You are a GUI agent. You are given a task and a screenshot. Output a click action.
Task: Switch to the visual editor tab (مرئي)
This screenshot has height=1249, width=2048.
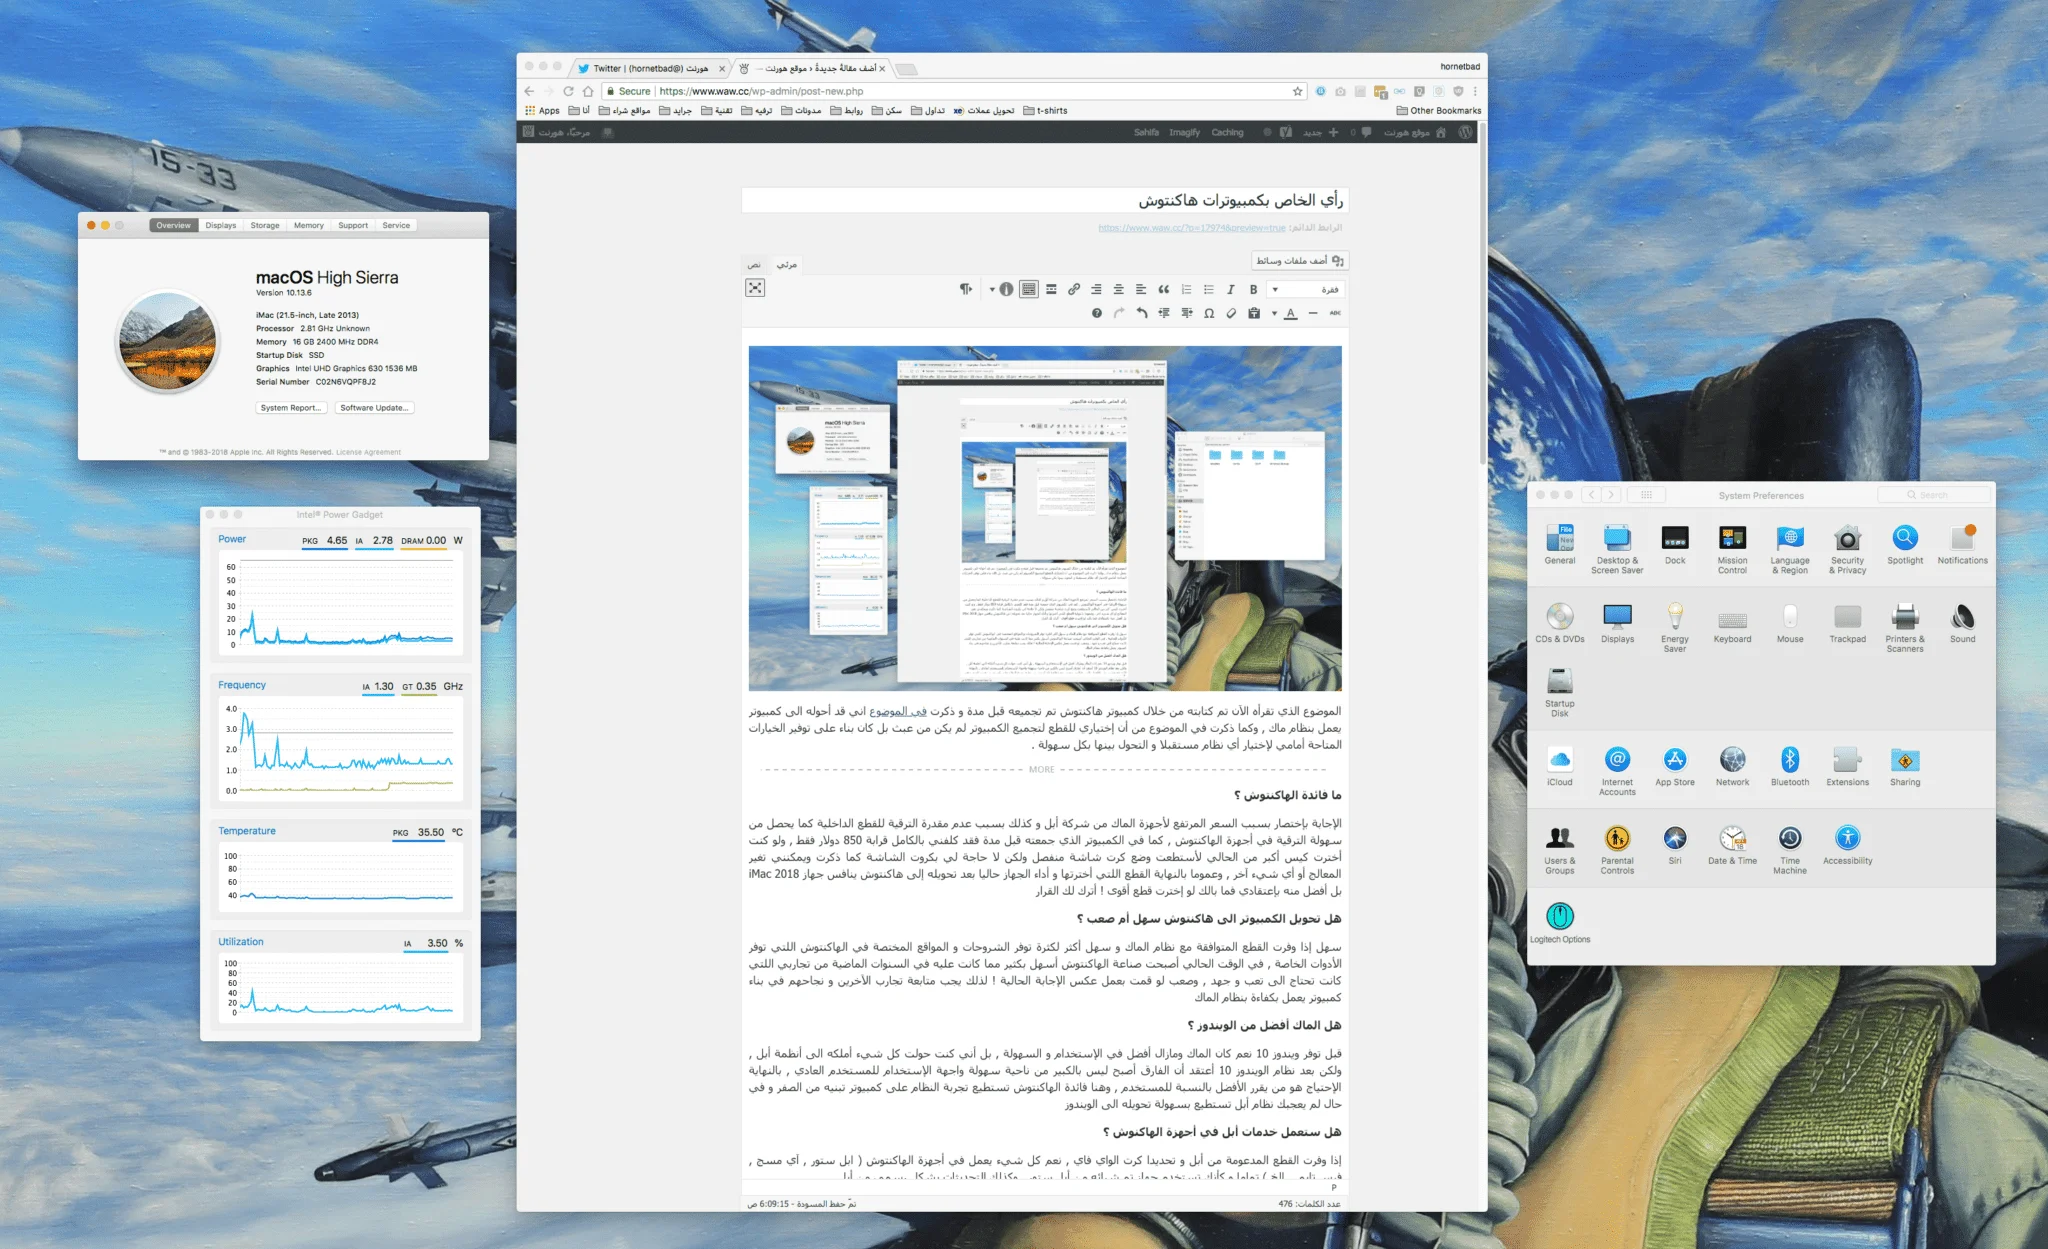787,264
